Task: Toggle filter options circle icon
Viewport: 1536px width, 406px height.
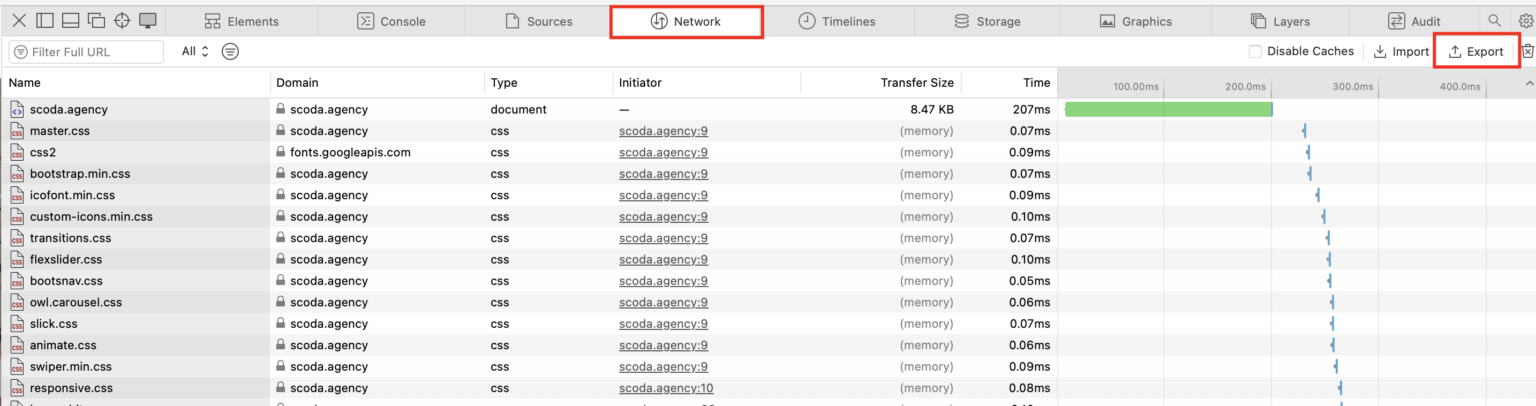Action: (x=230, y=51)
